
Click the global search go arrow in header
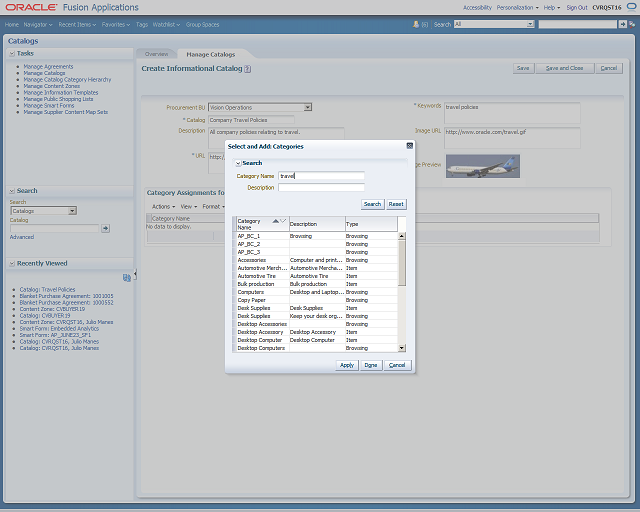[x=622, y=24]
